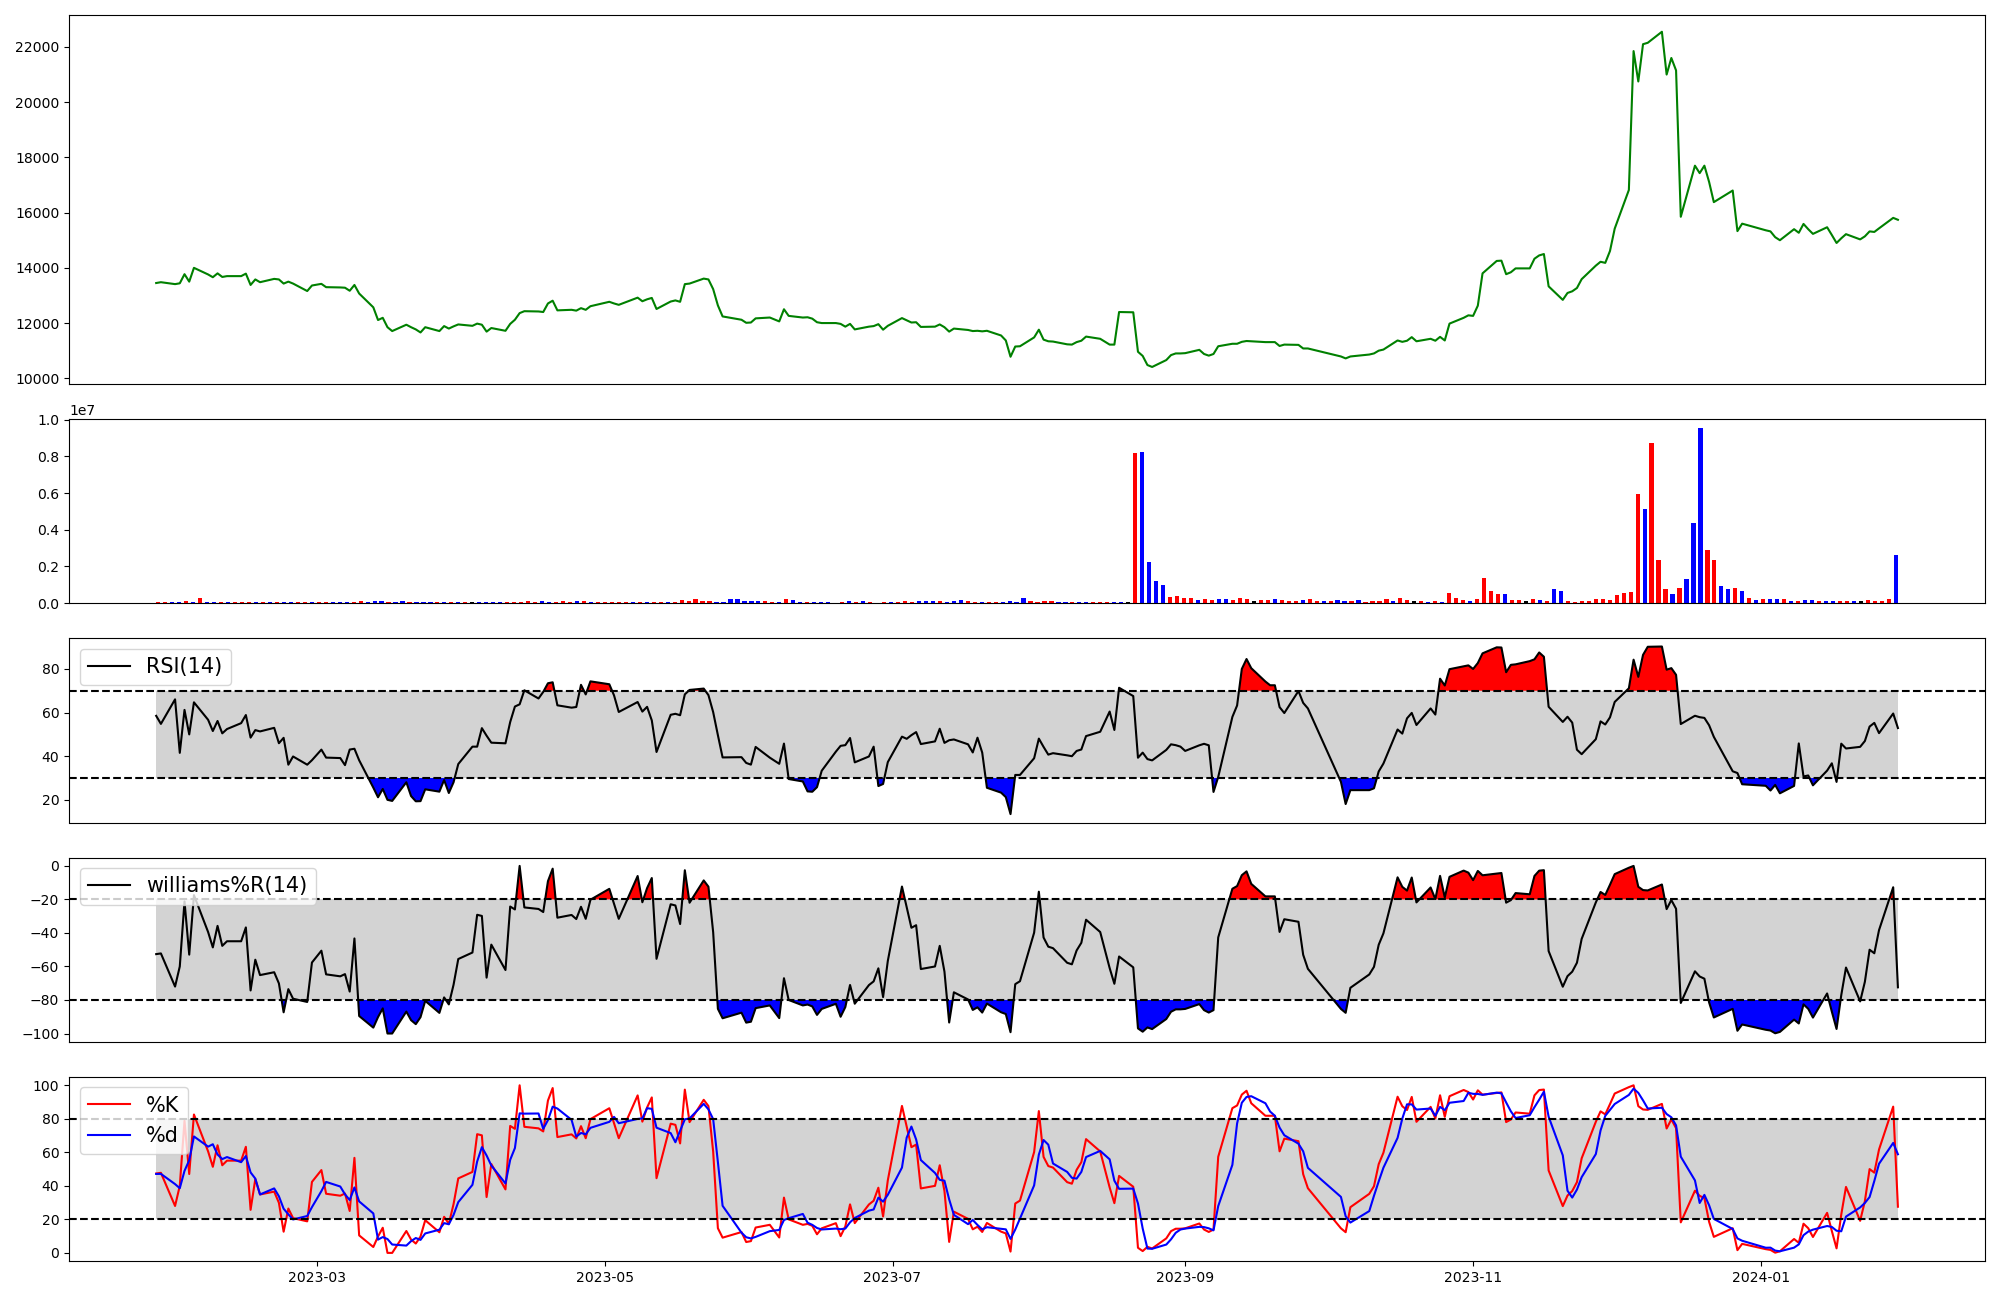
Task: Click the green price line's highest peak
Action: point(1662,32)
